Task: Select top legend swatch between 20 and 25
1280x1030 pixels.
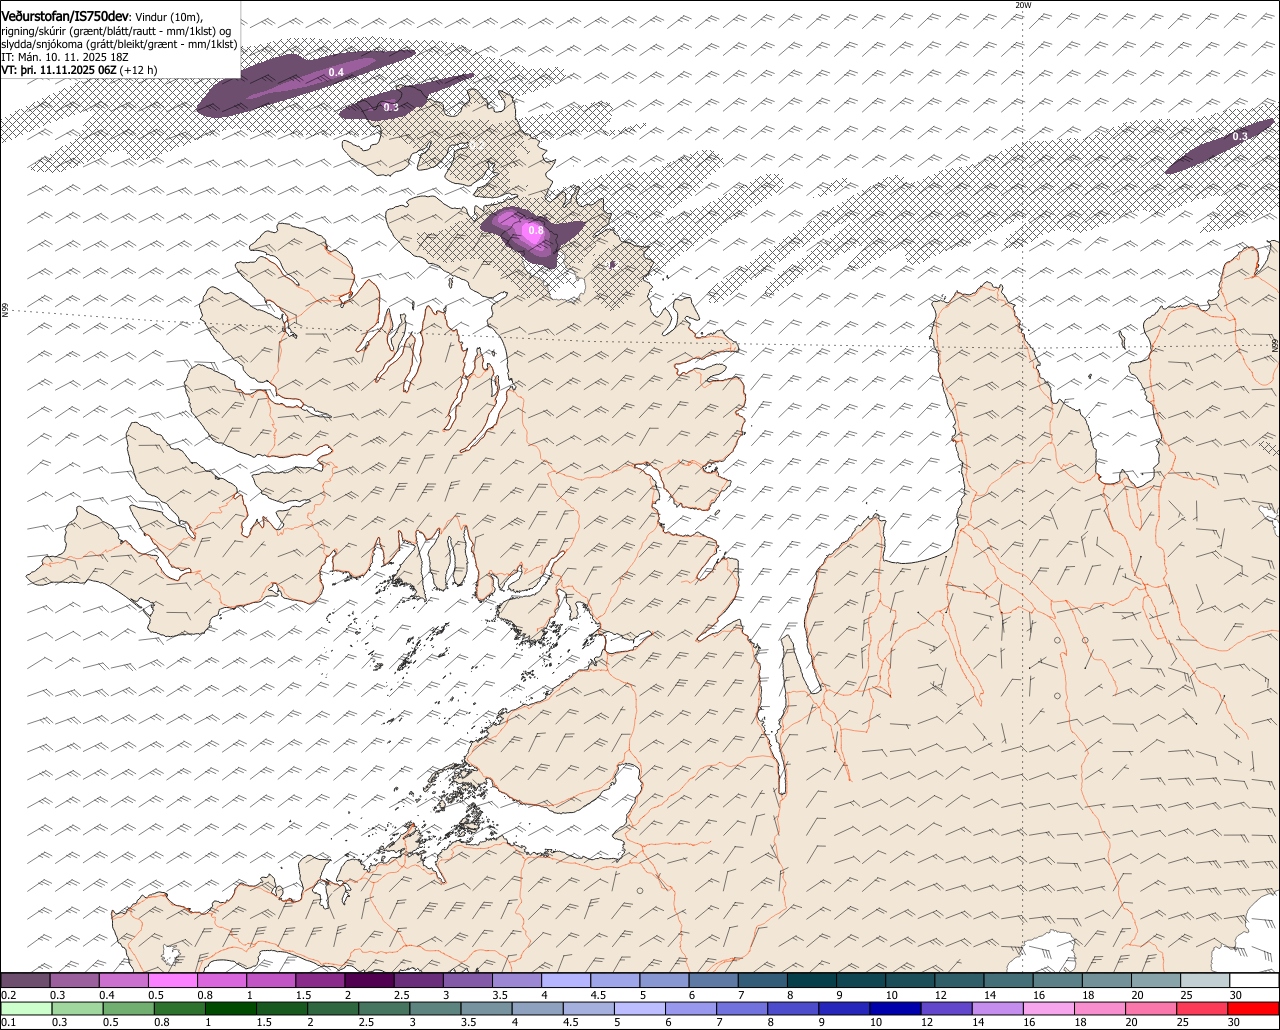Action: [1156, 981]
